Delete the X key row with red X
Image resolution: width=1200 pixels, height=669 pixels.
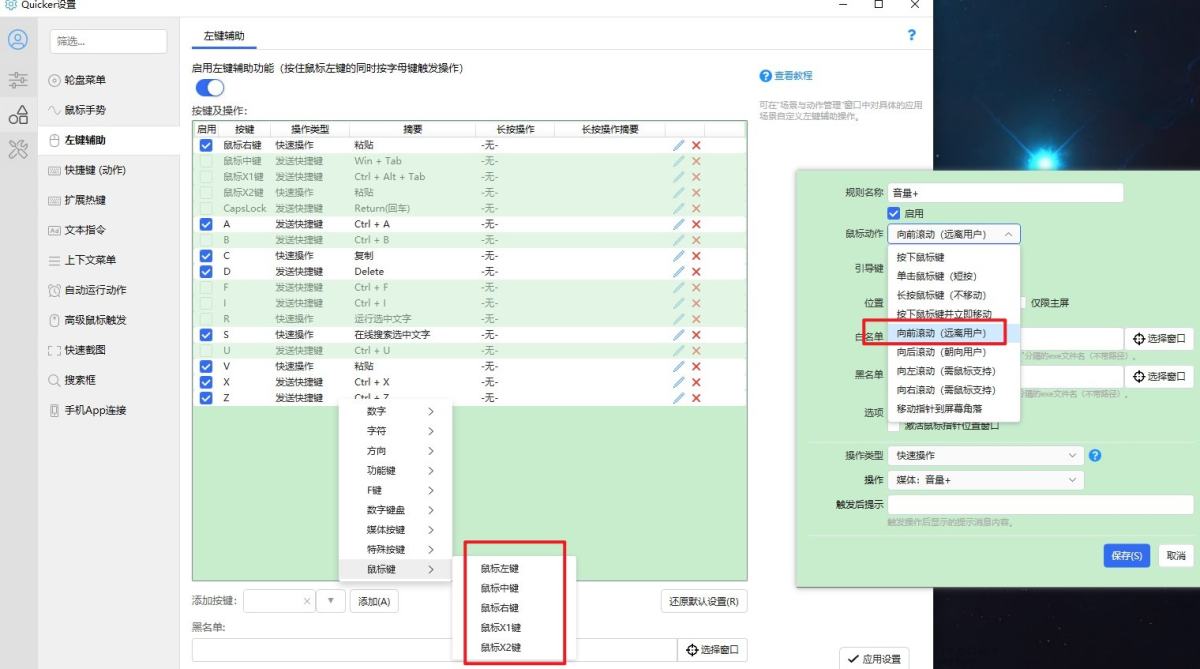[696, 382]
